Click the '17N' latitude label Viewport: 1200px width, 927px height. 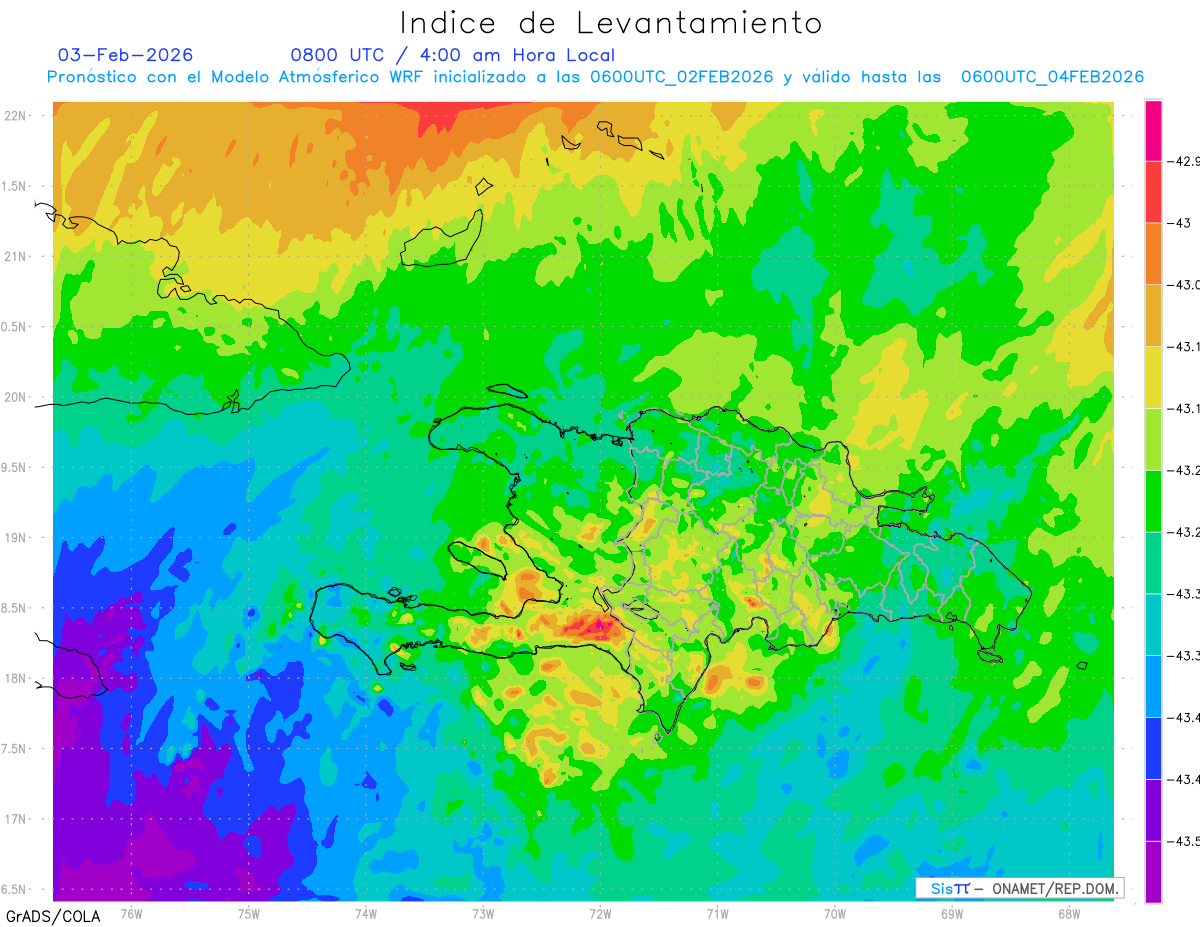(15, 819)
